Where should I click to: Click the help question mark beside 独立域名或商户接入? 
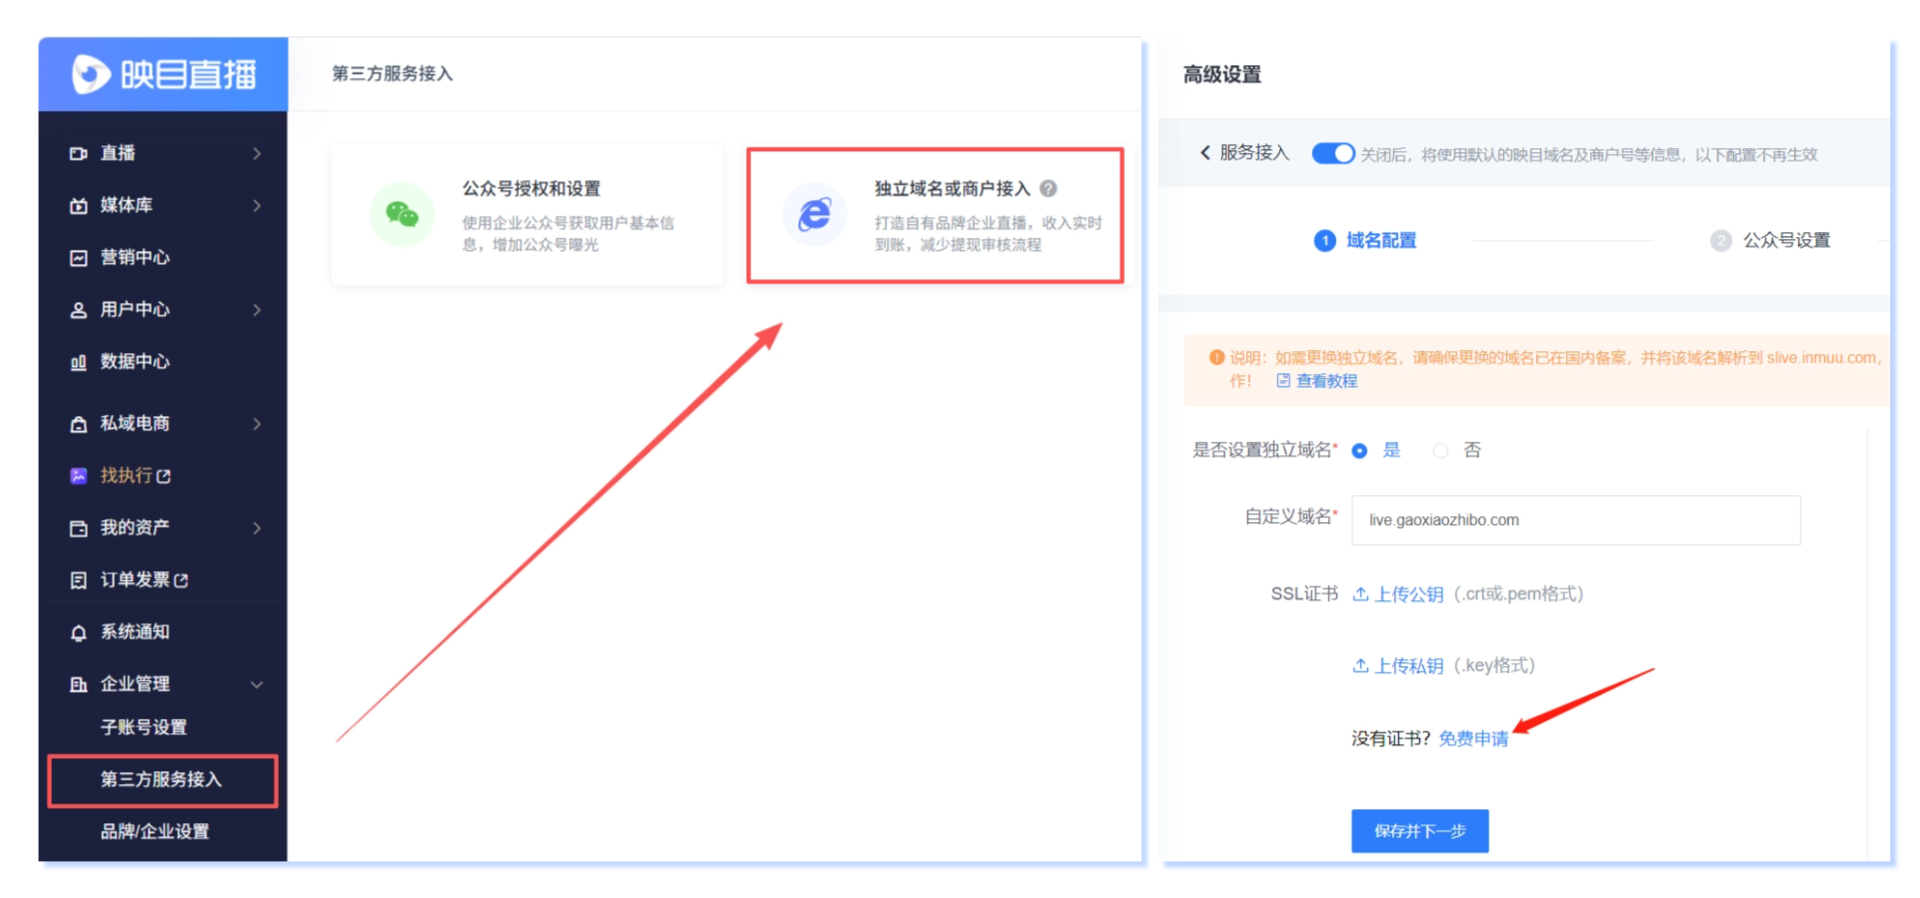tap(1048, 188)
